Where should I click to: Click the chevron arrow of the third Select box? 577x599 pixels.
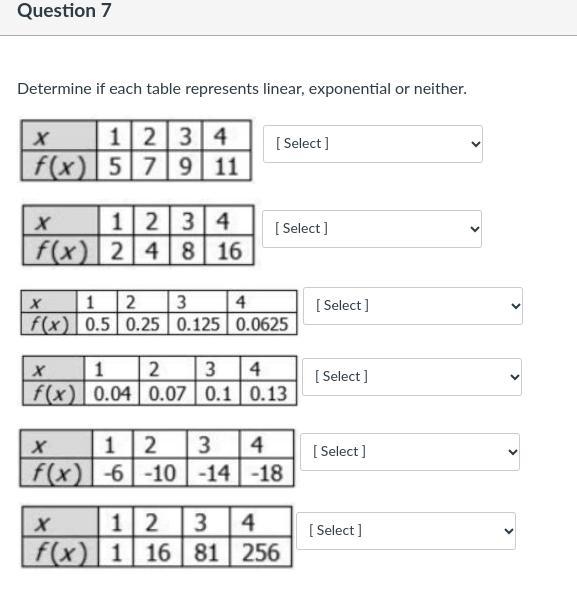tap(515, 306)
